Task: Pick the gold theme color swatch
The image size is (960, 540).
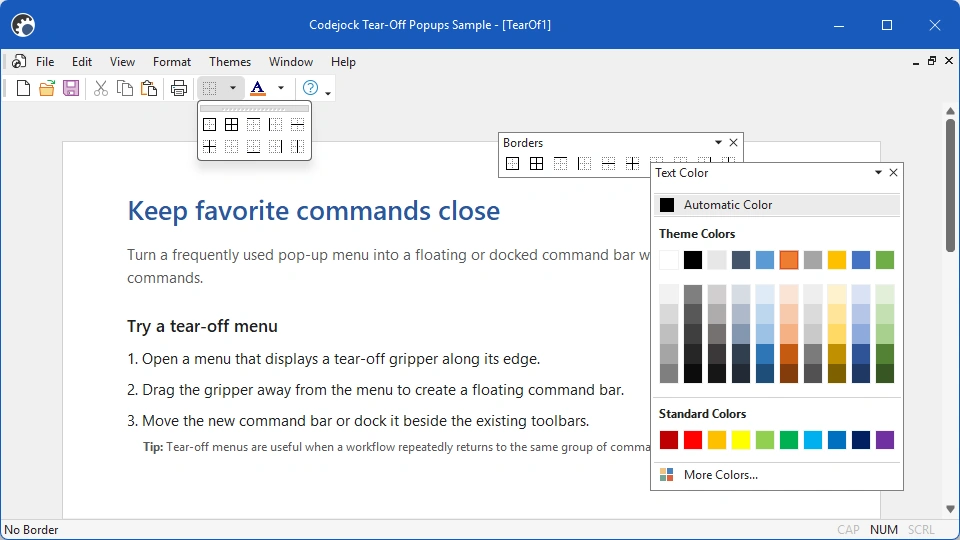Action: [837, 260]
